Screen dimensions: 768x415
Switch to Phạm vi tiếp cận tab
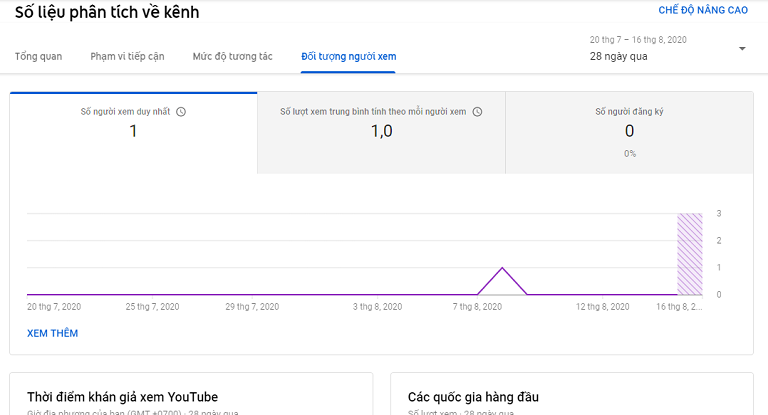tap(127, 56)
